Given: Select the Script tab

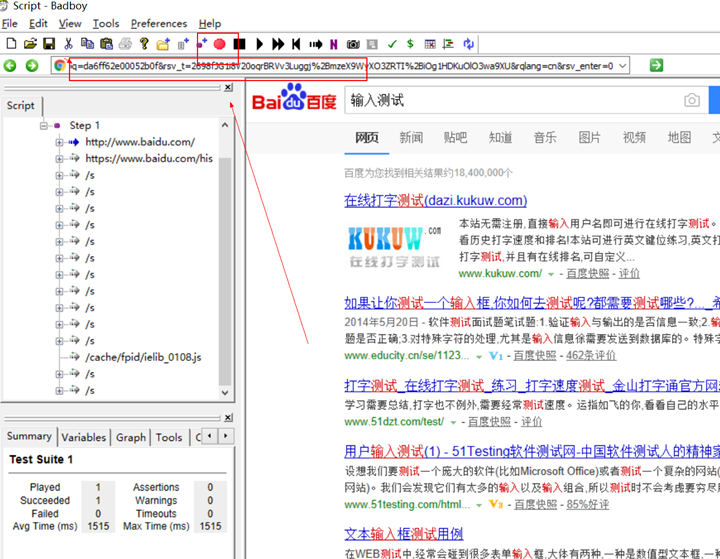Looking at the screenshot, I should [x=21, y=106].
